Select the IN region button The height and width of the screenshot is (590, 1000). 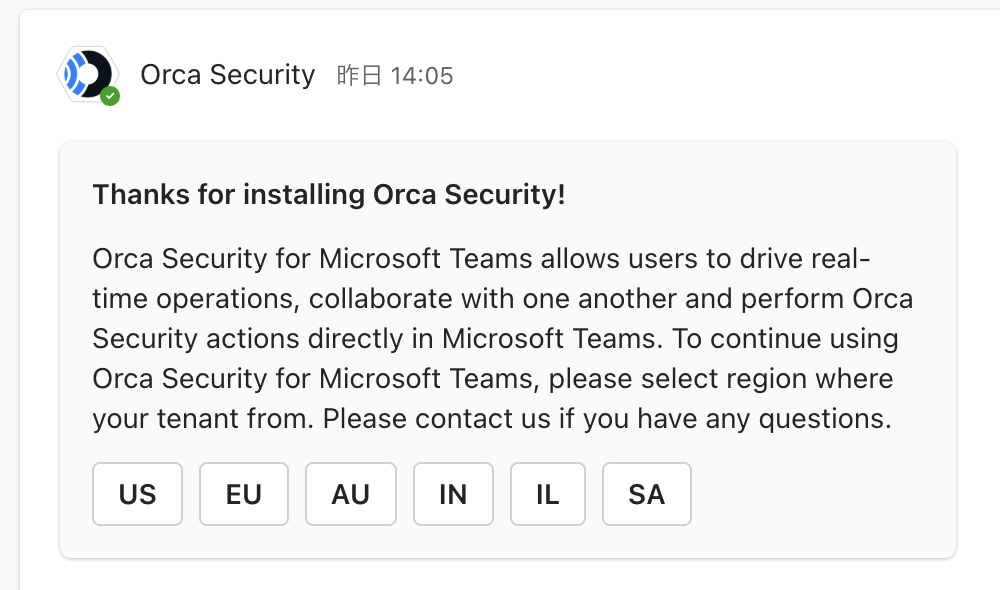point(453,494)
